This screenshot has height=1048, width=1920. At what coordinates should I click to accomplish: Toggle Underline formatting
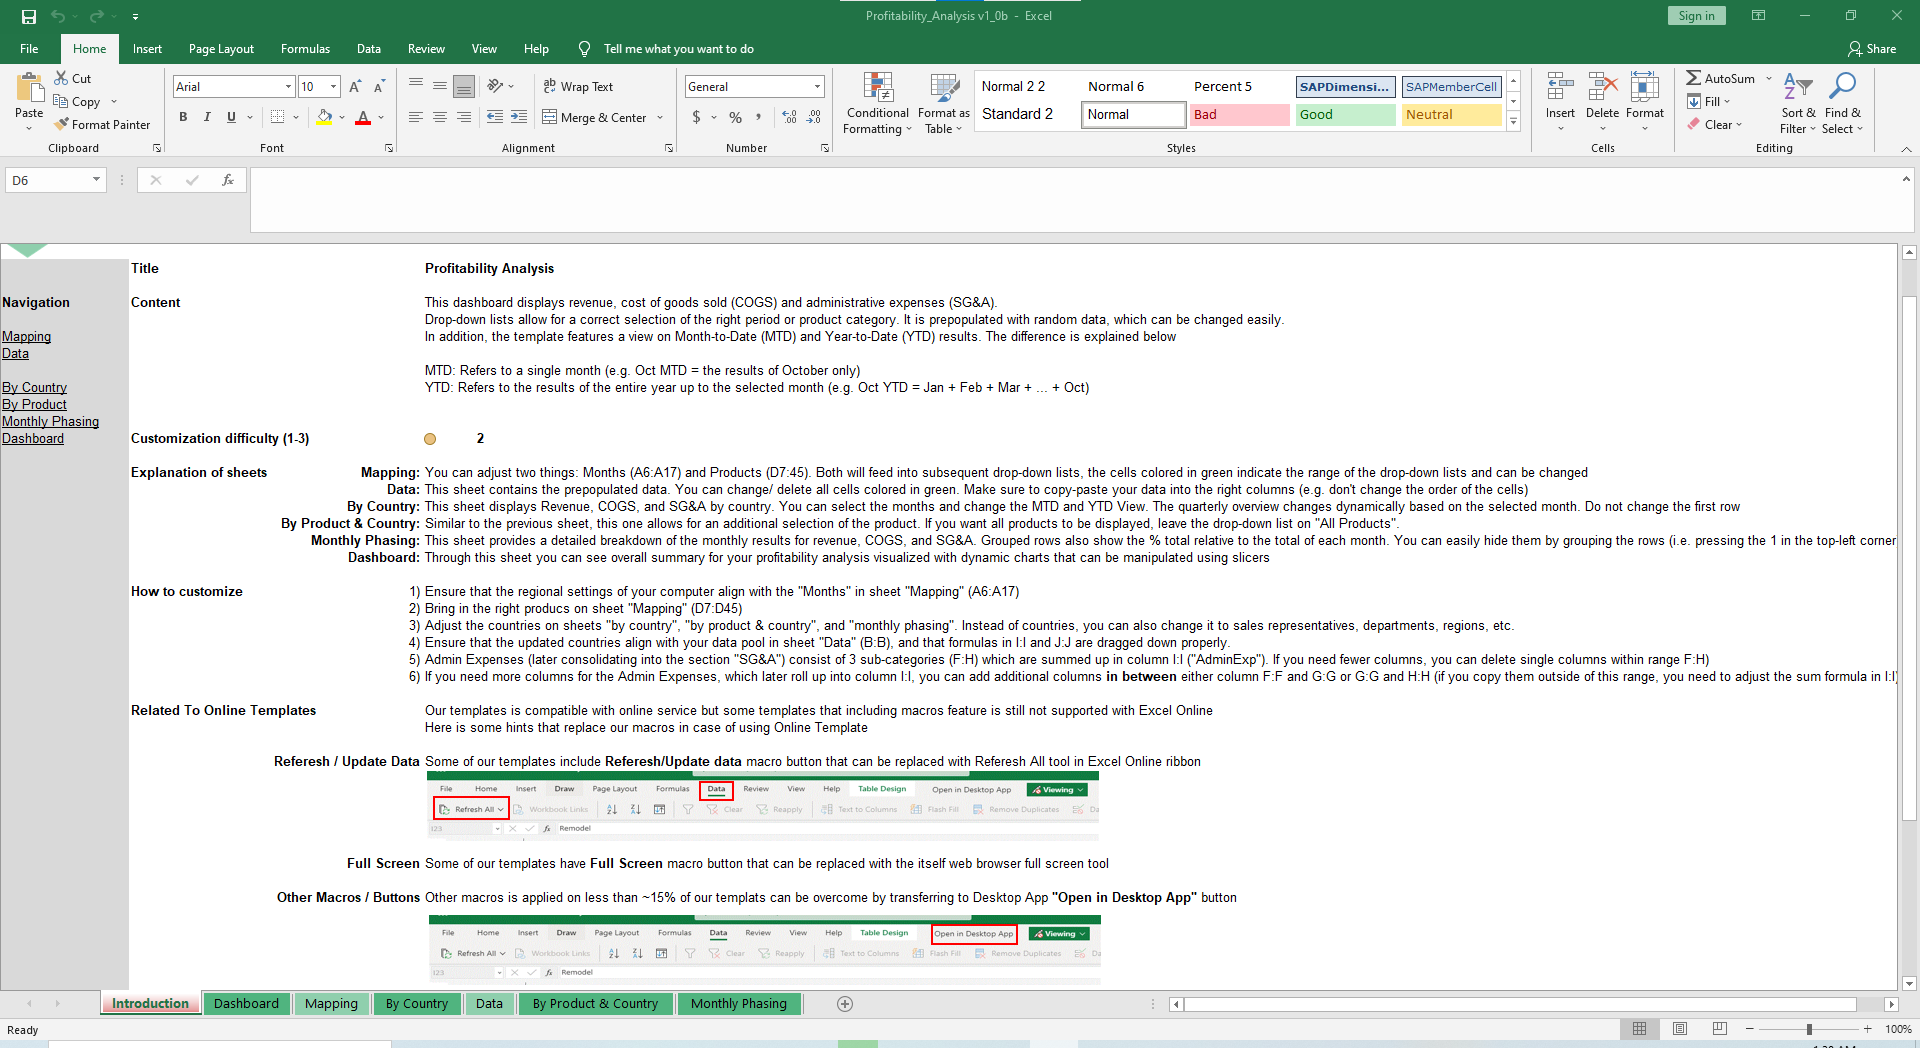coord(231,117)
